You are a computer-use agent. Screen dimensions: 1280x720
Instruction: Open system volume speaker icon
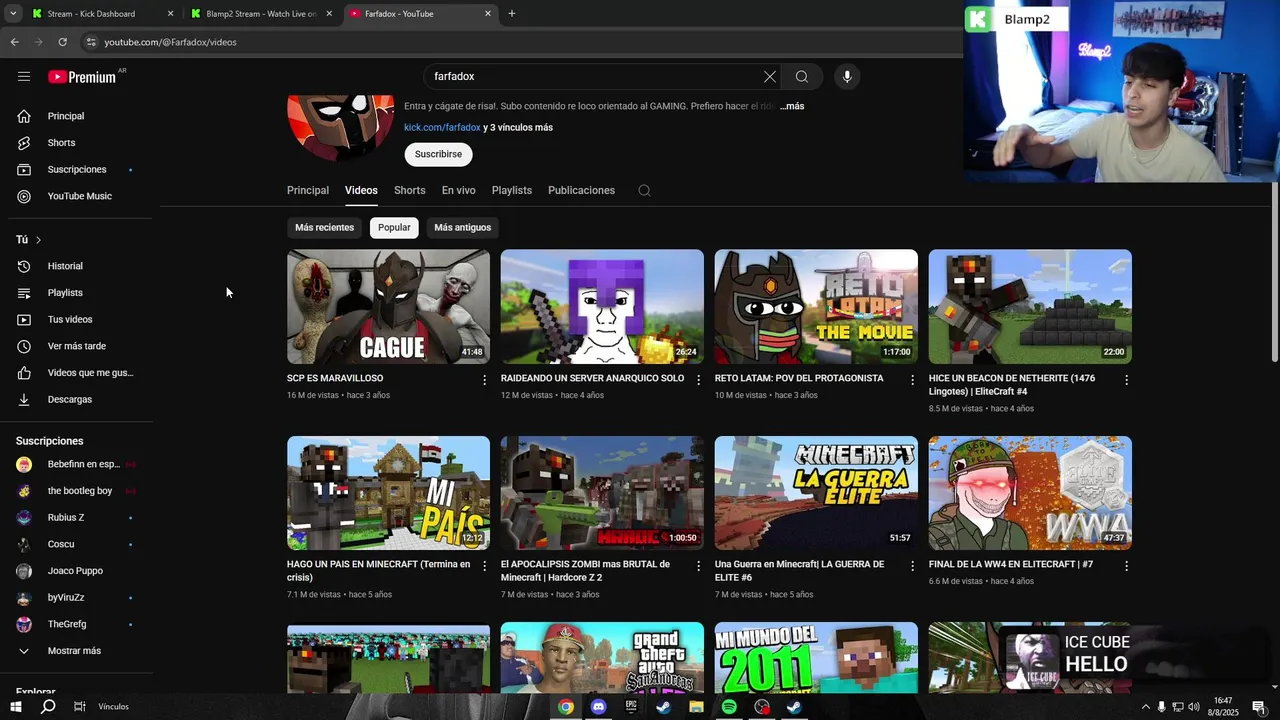pos(1193,707)
